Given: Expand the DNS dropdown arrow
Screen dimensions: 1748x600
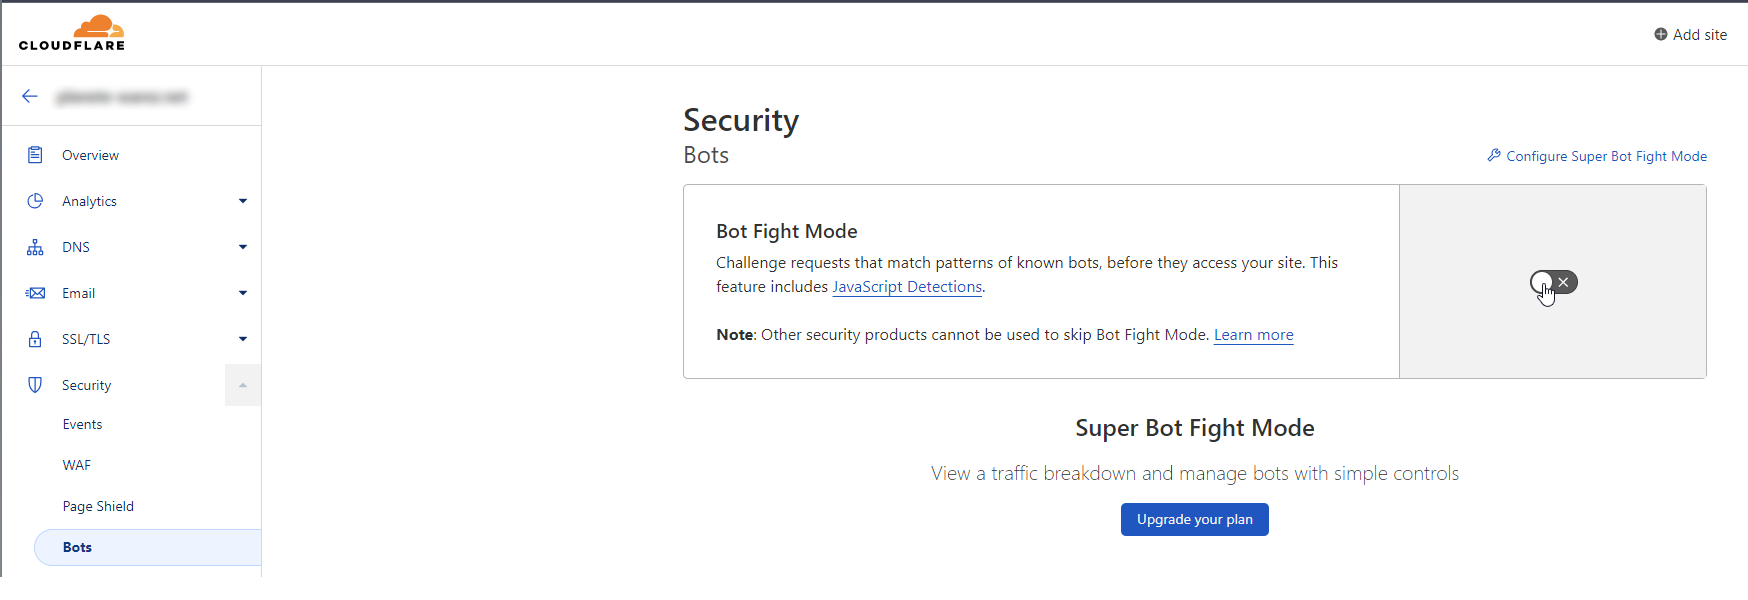Looking at the screenshot, I should pyautogui.click(x=243, y=247).
